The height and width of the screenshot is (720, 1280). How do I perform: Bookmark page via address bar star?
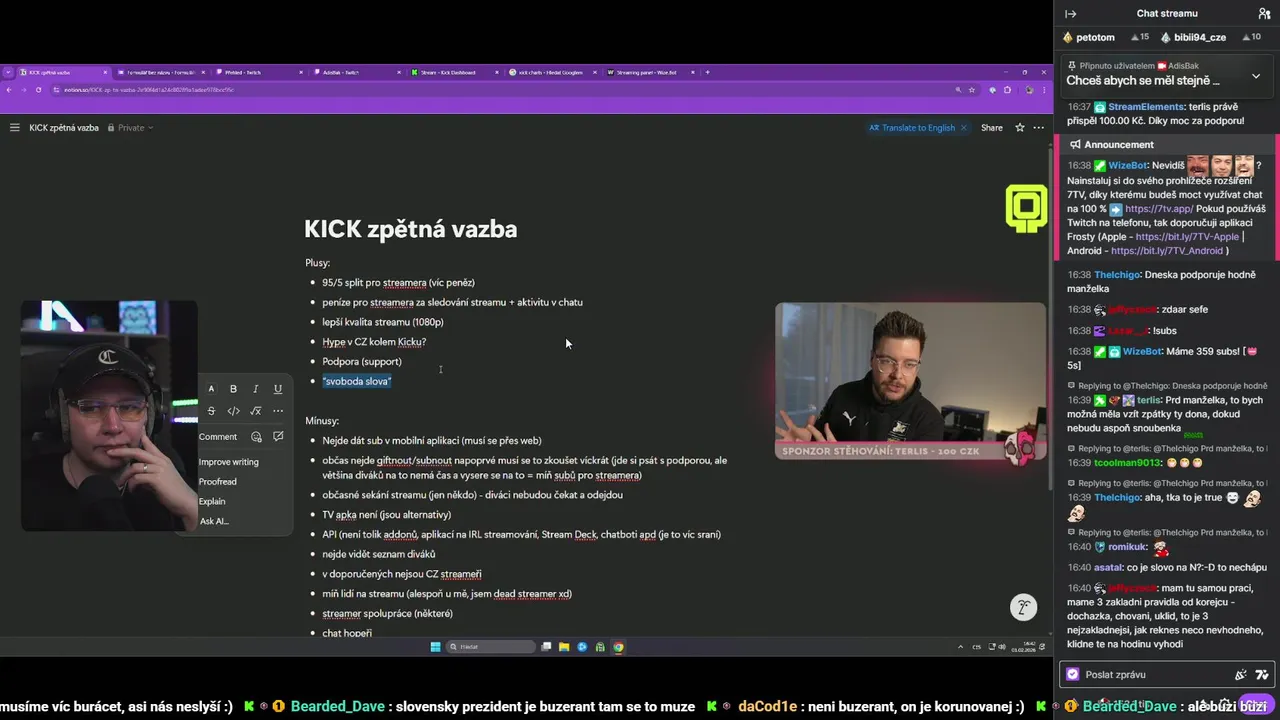972,90
